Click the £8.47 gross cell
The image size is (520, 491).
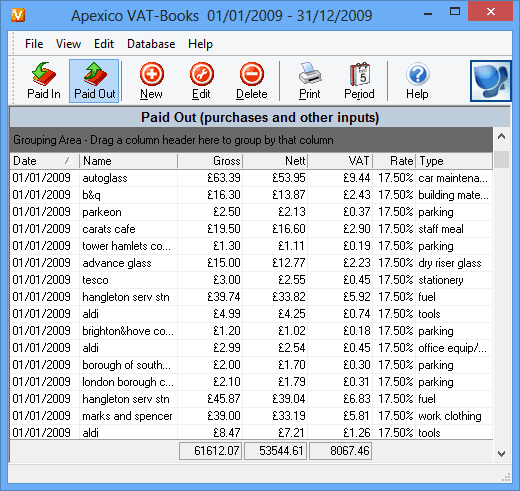tap(210, 433)
